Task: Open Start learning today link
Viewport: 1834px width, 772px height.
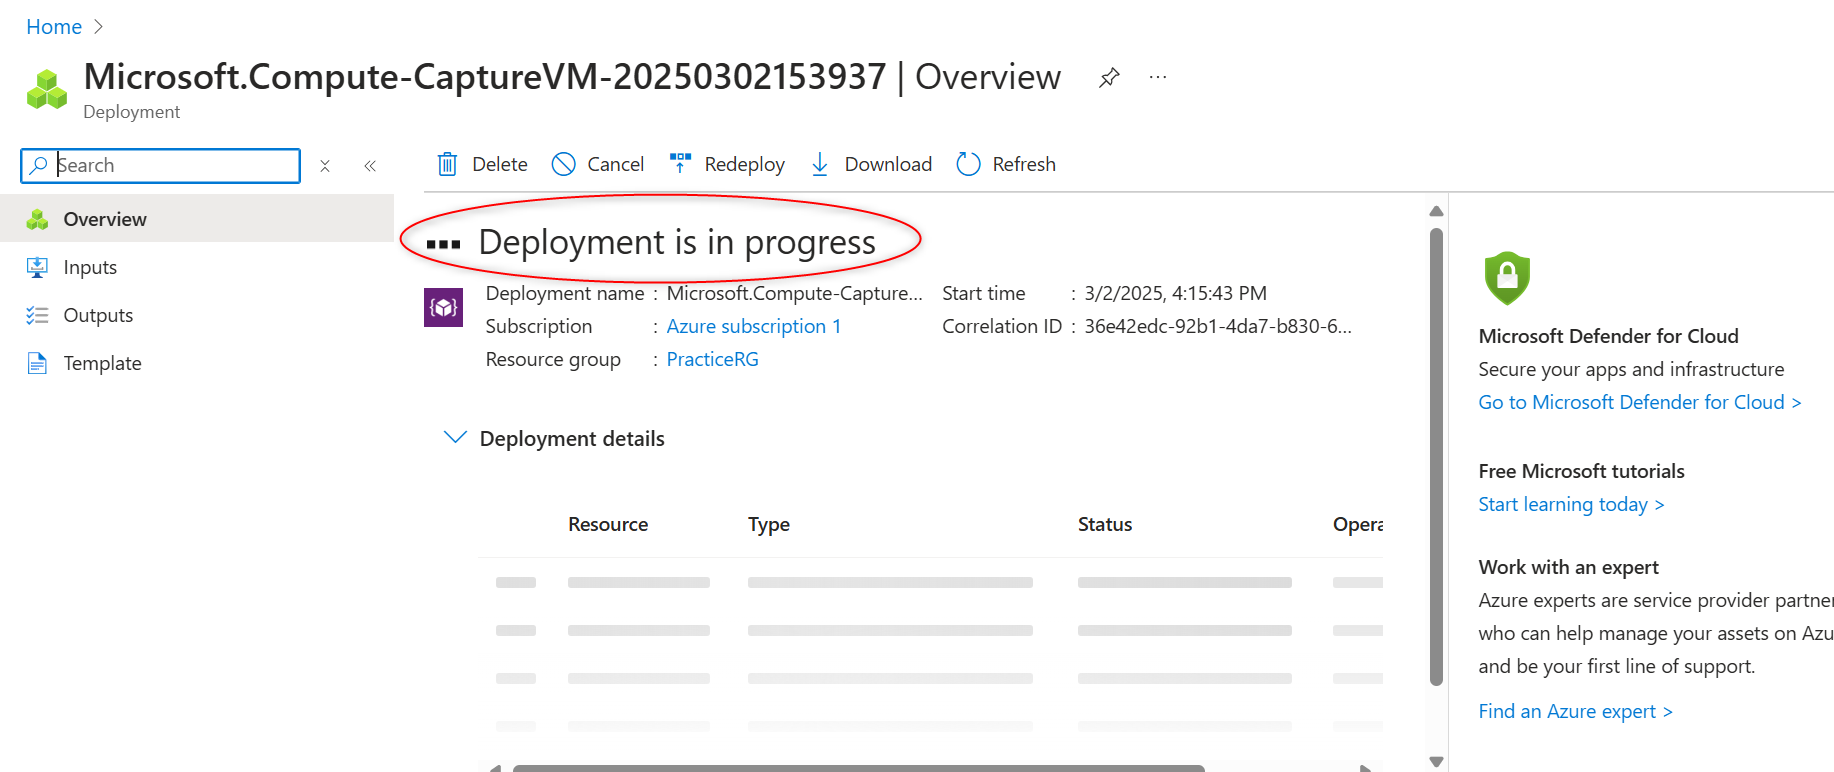Action: [x=1571, y=504]
